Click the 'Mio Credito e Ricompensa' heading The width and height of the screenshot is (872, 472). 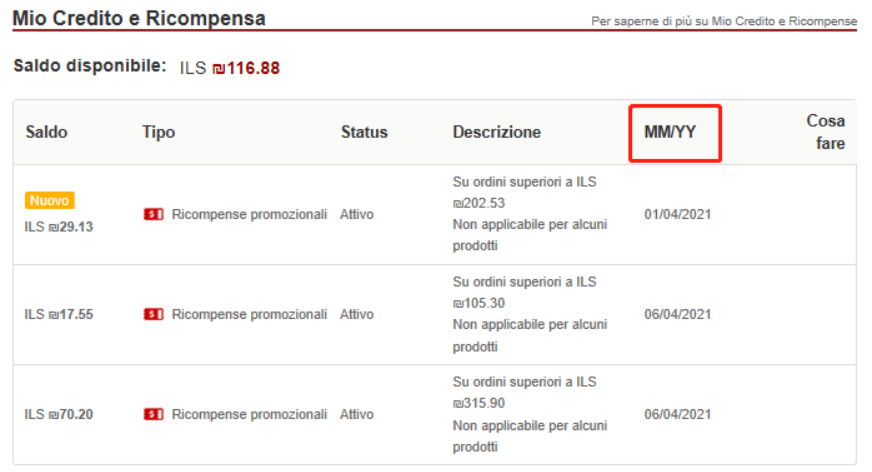(139, 18)
